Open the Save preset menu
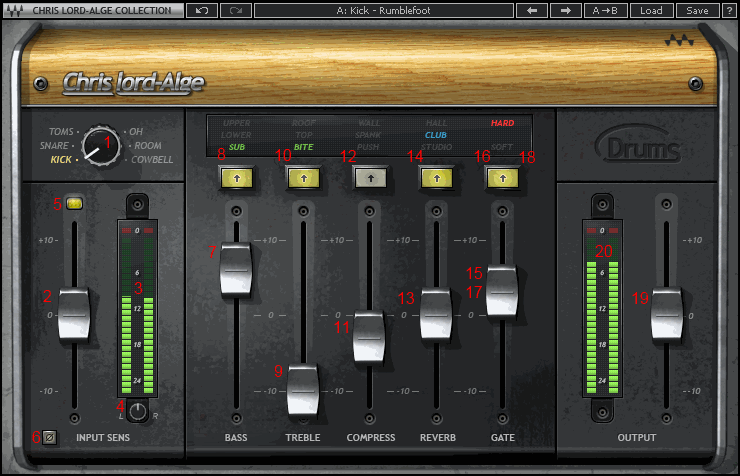Viewport: 740px width, 476px height. (697, 11)
